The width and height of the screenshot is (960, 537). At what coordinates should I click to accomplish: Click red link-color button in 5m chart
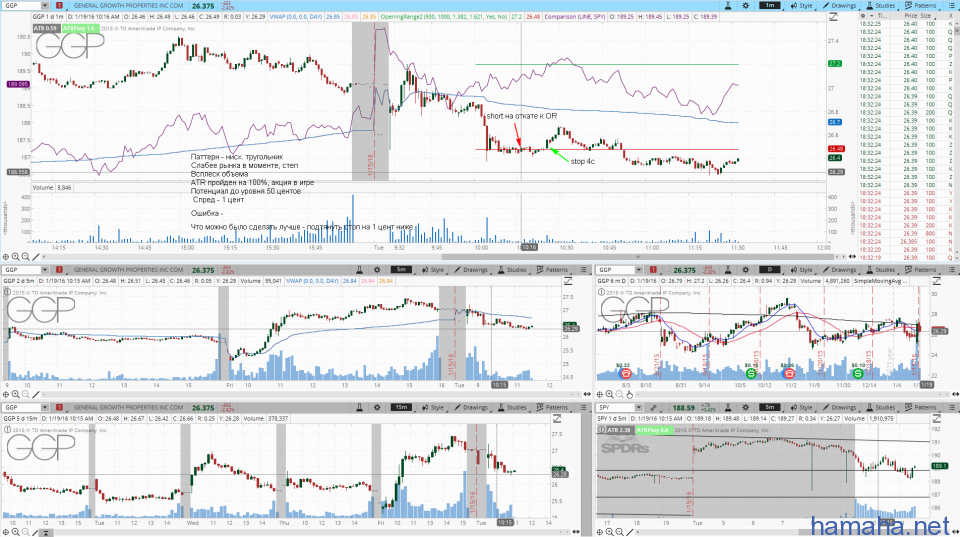[59, 269]
